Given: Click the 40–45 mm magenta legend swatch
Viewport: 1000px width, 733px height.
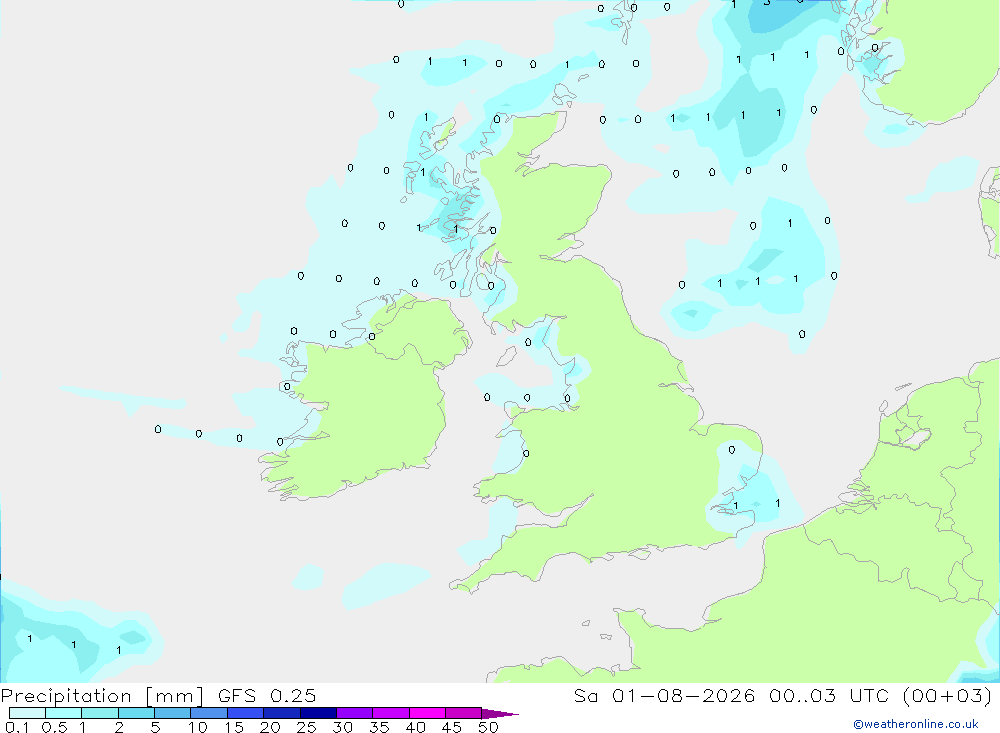Looking at the screenshot, I should 427,713.
